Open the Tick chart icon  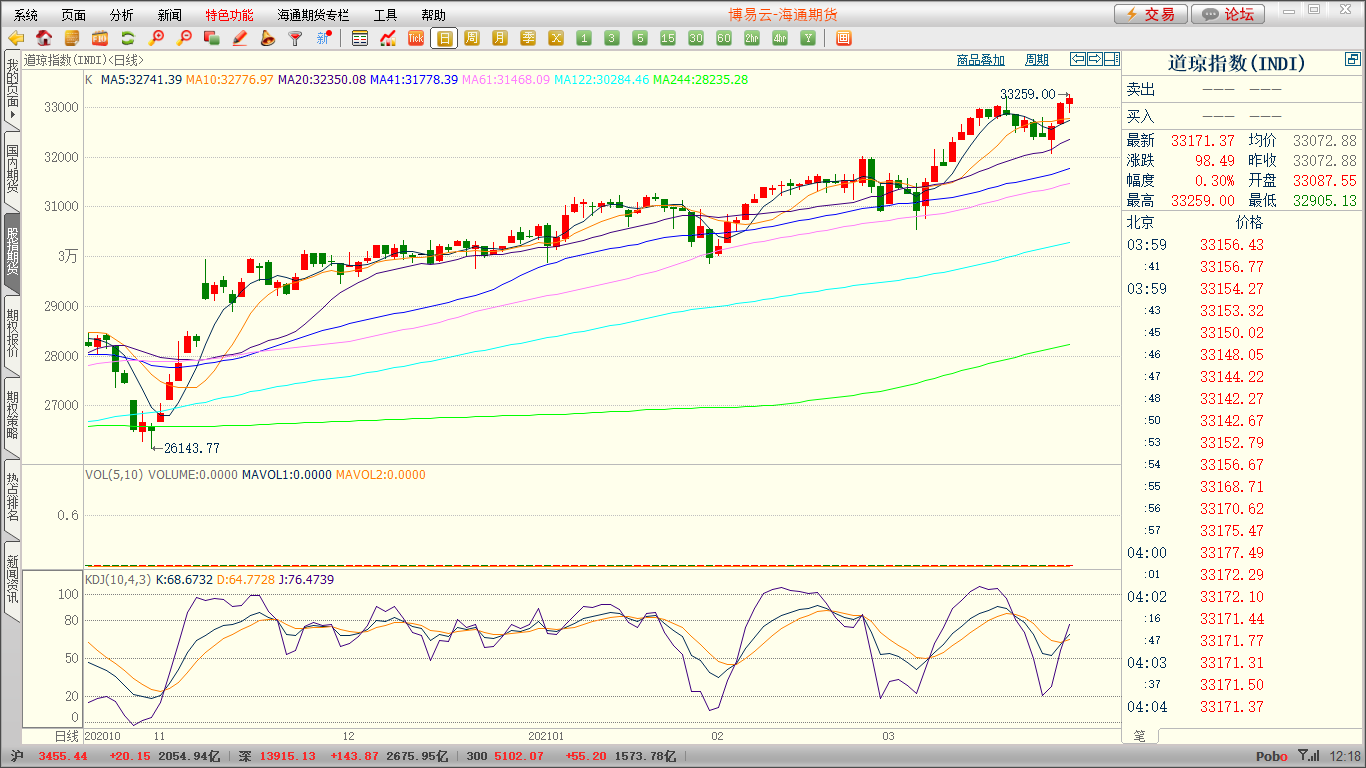click(x=416, y=39)
